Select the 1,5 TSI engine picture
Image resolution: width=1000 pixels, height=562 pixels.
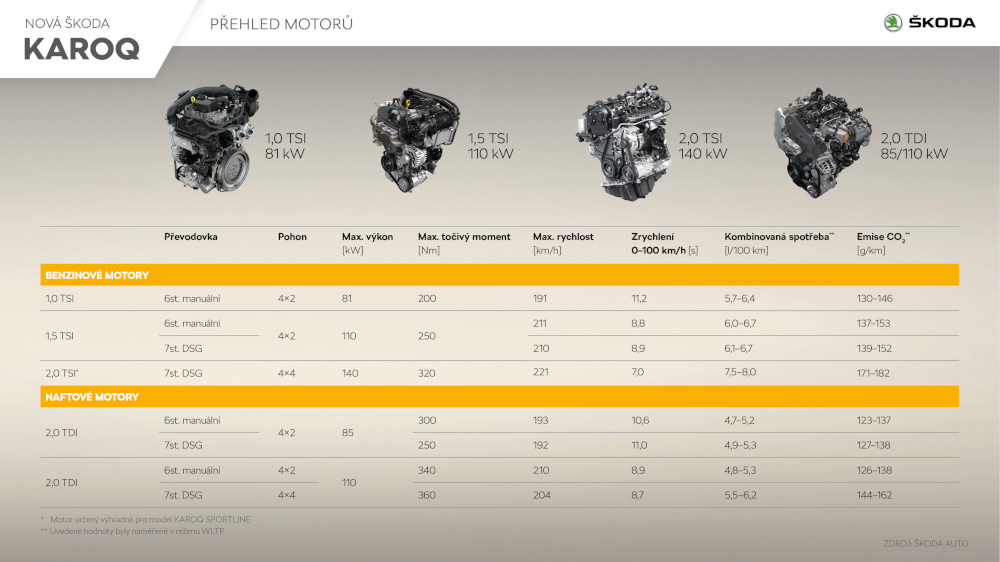pyautogui.click(x=415, y=140)
